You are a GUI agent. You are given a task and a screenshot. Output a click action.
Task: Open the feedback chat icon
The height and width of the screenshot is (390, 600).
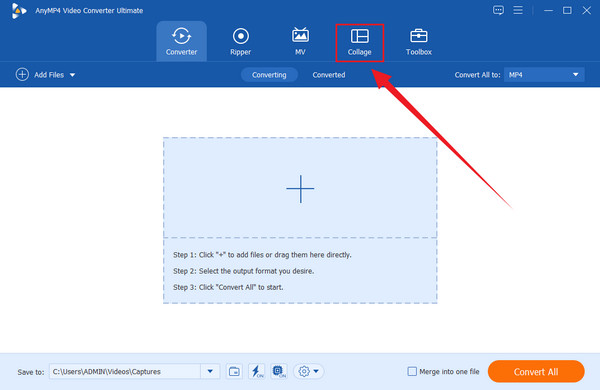pyautogui.click(x=498, y=10)
